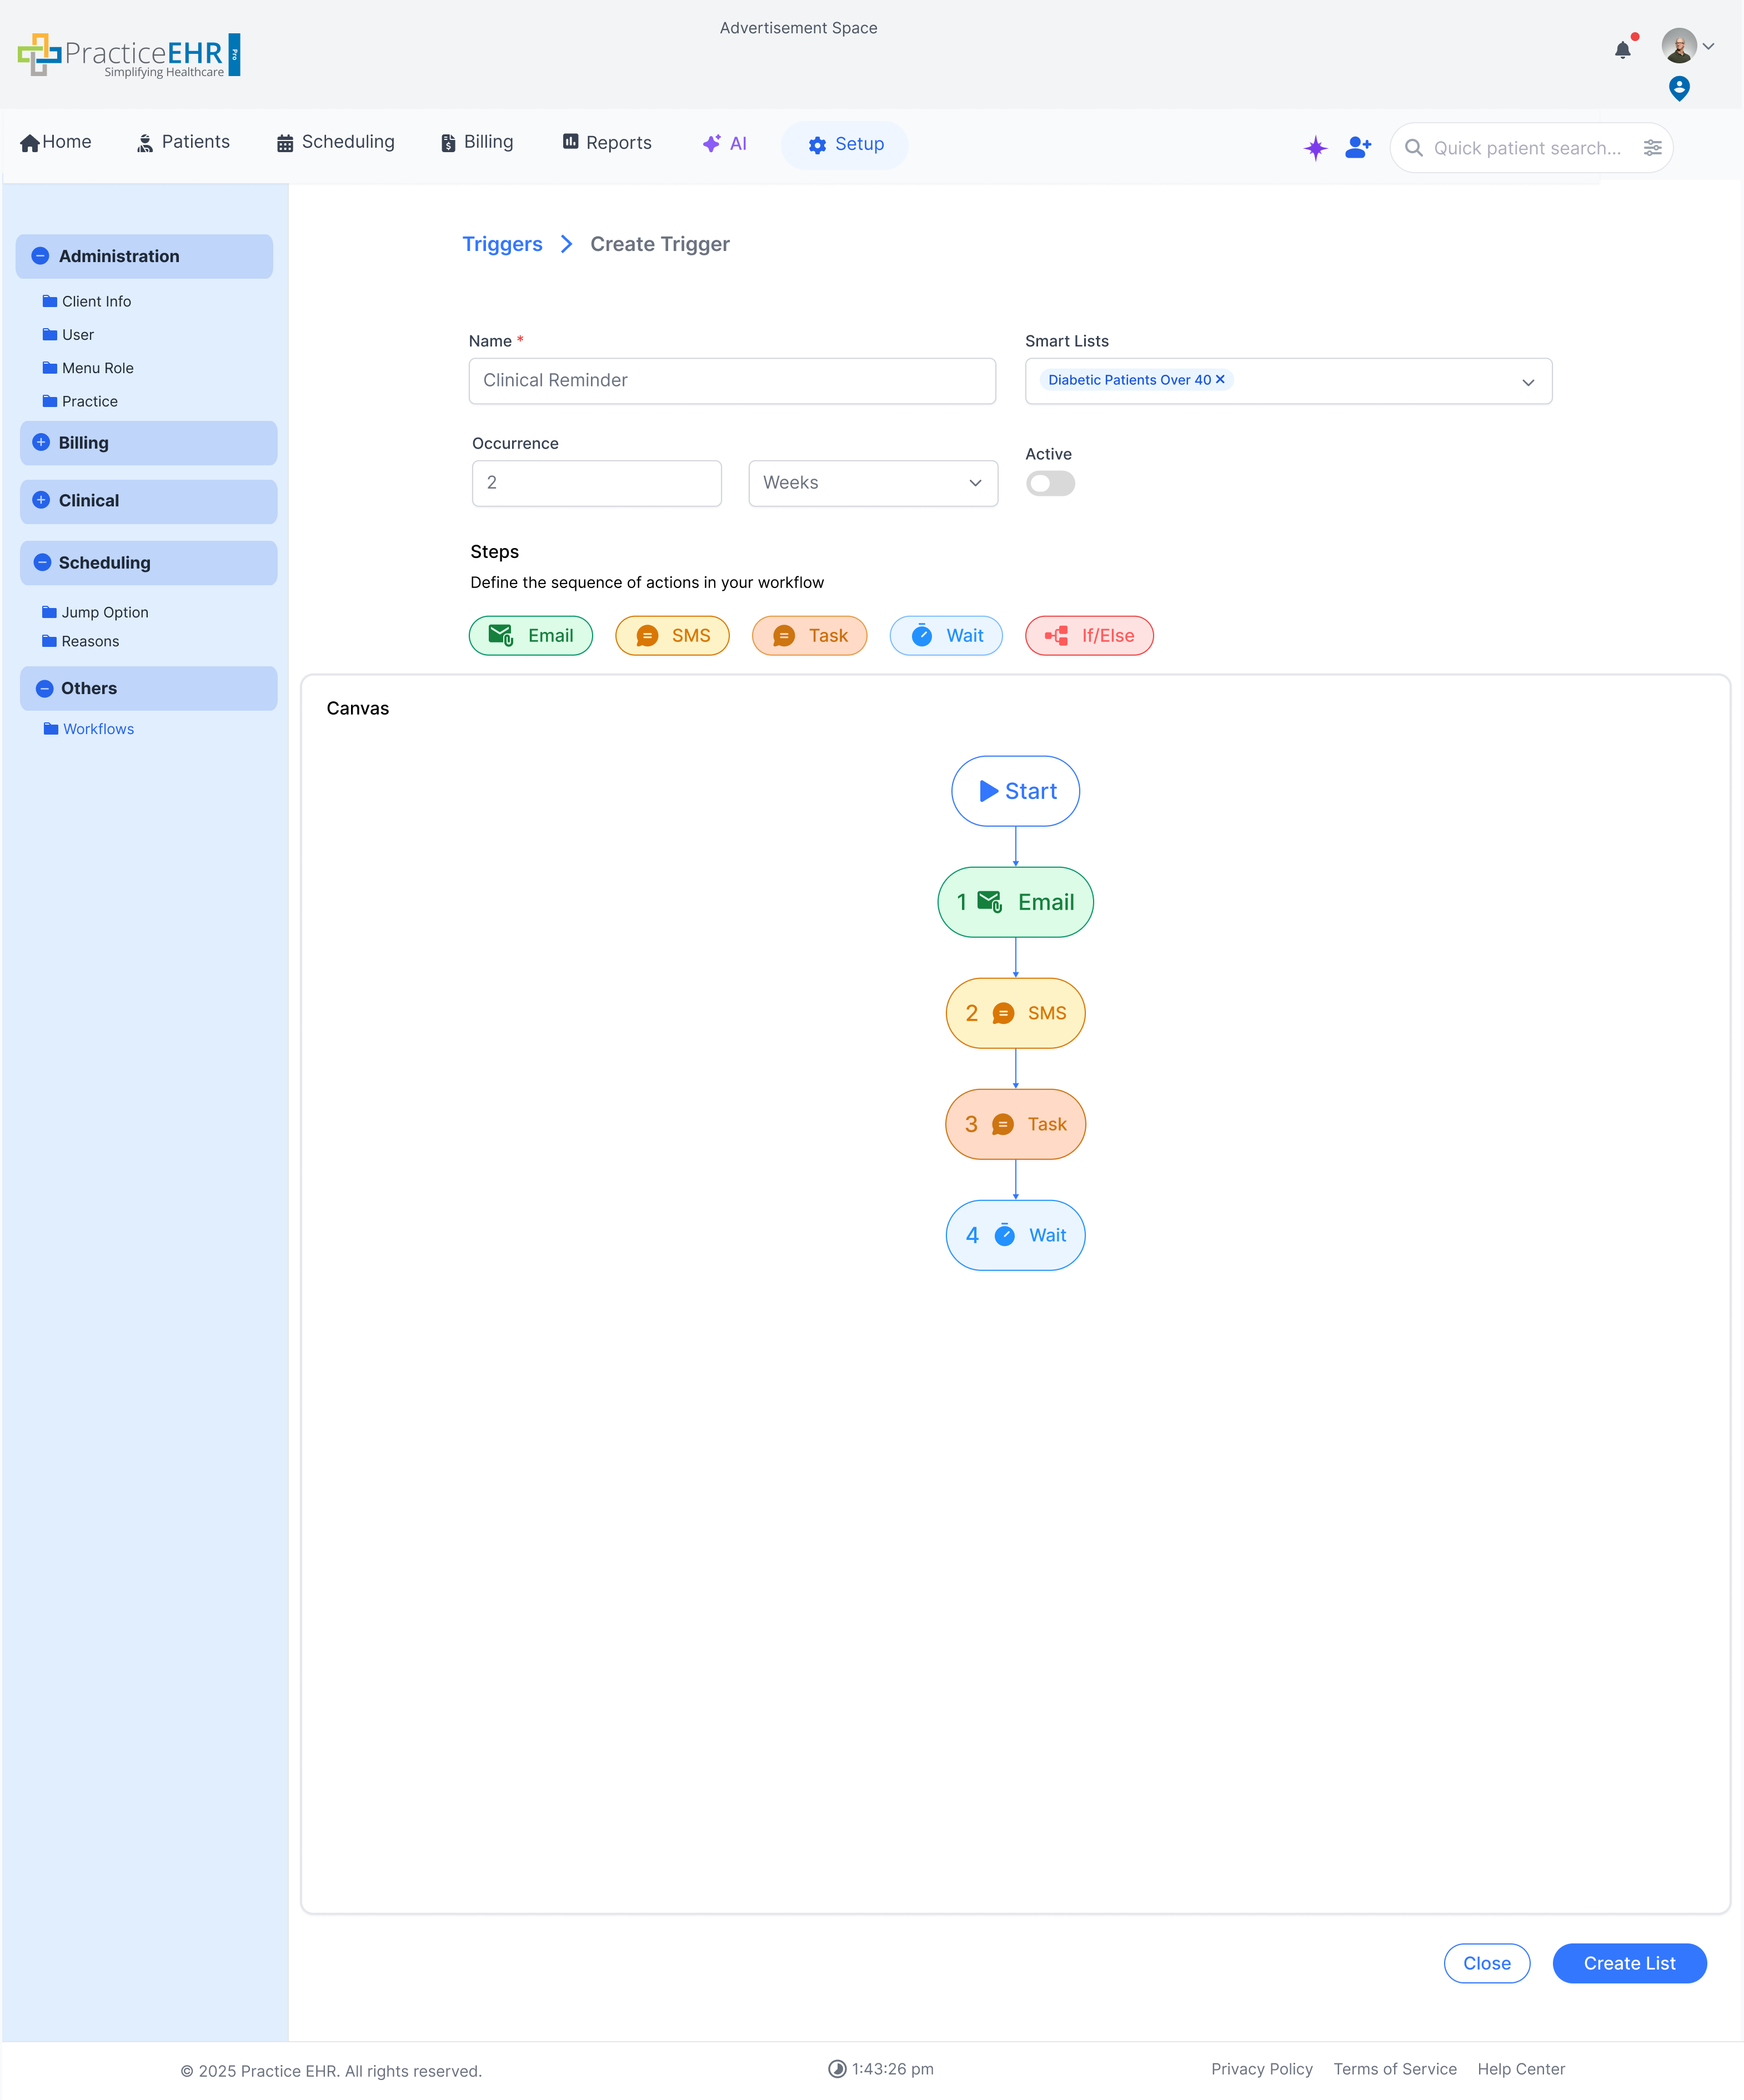Select the Start node on canvas

pyautogui.click(x=1015, y=791)
